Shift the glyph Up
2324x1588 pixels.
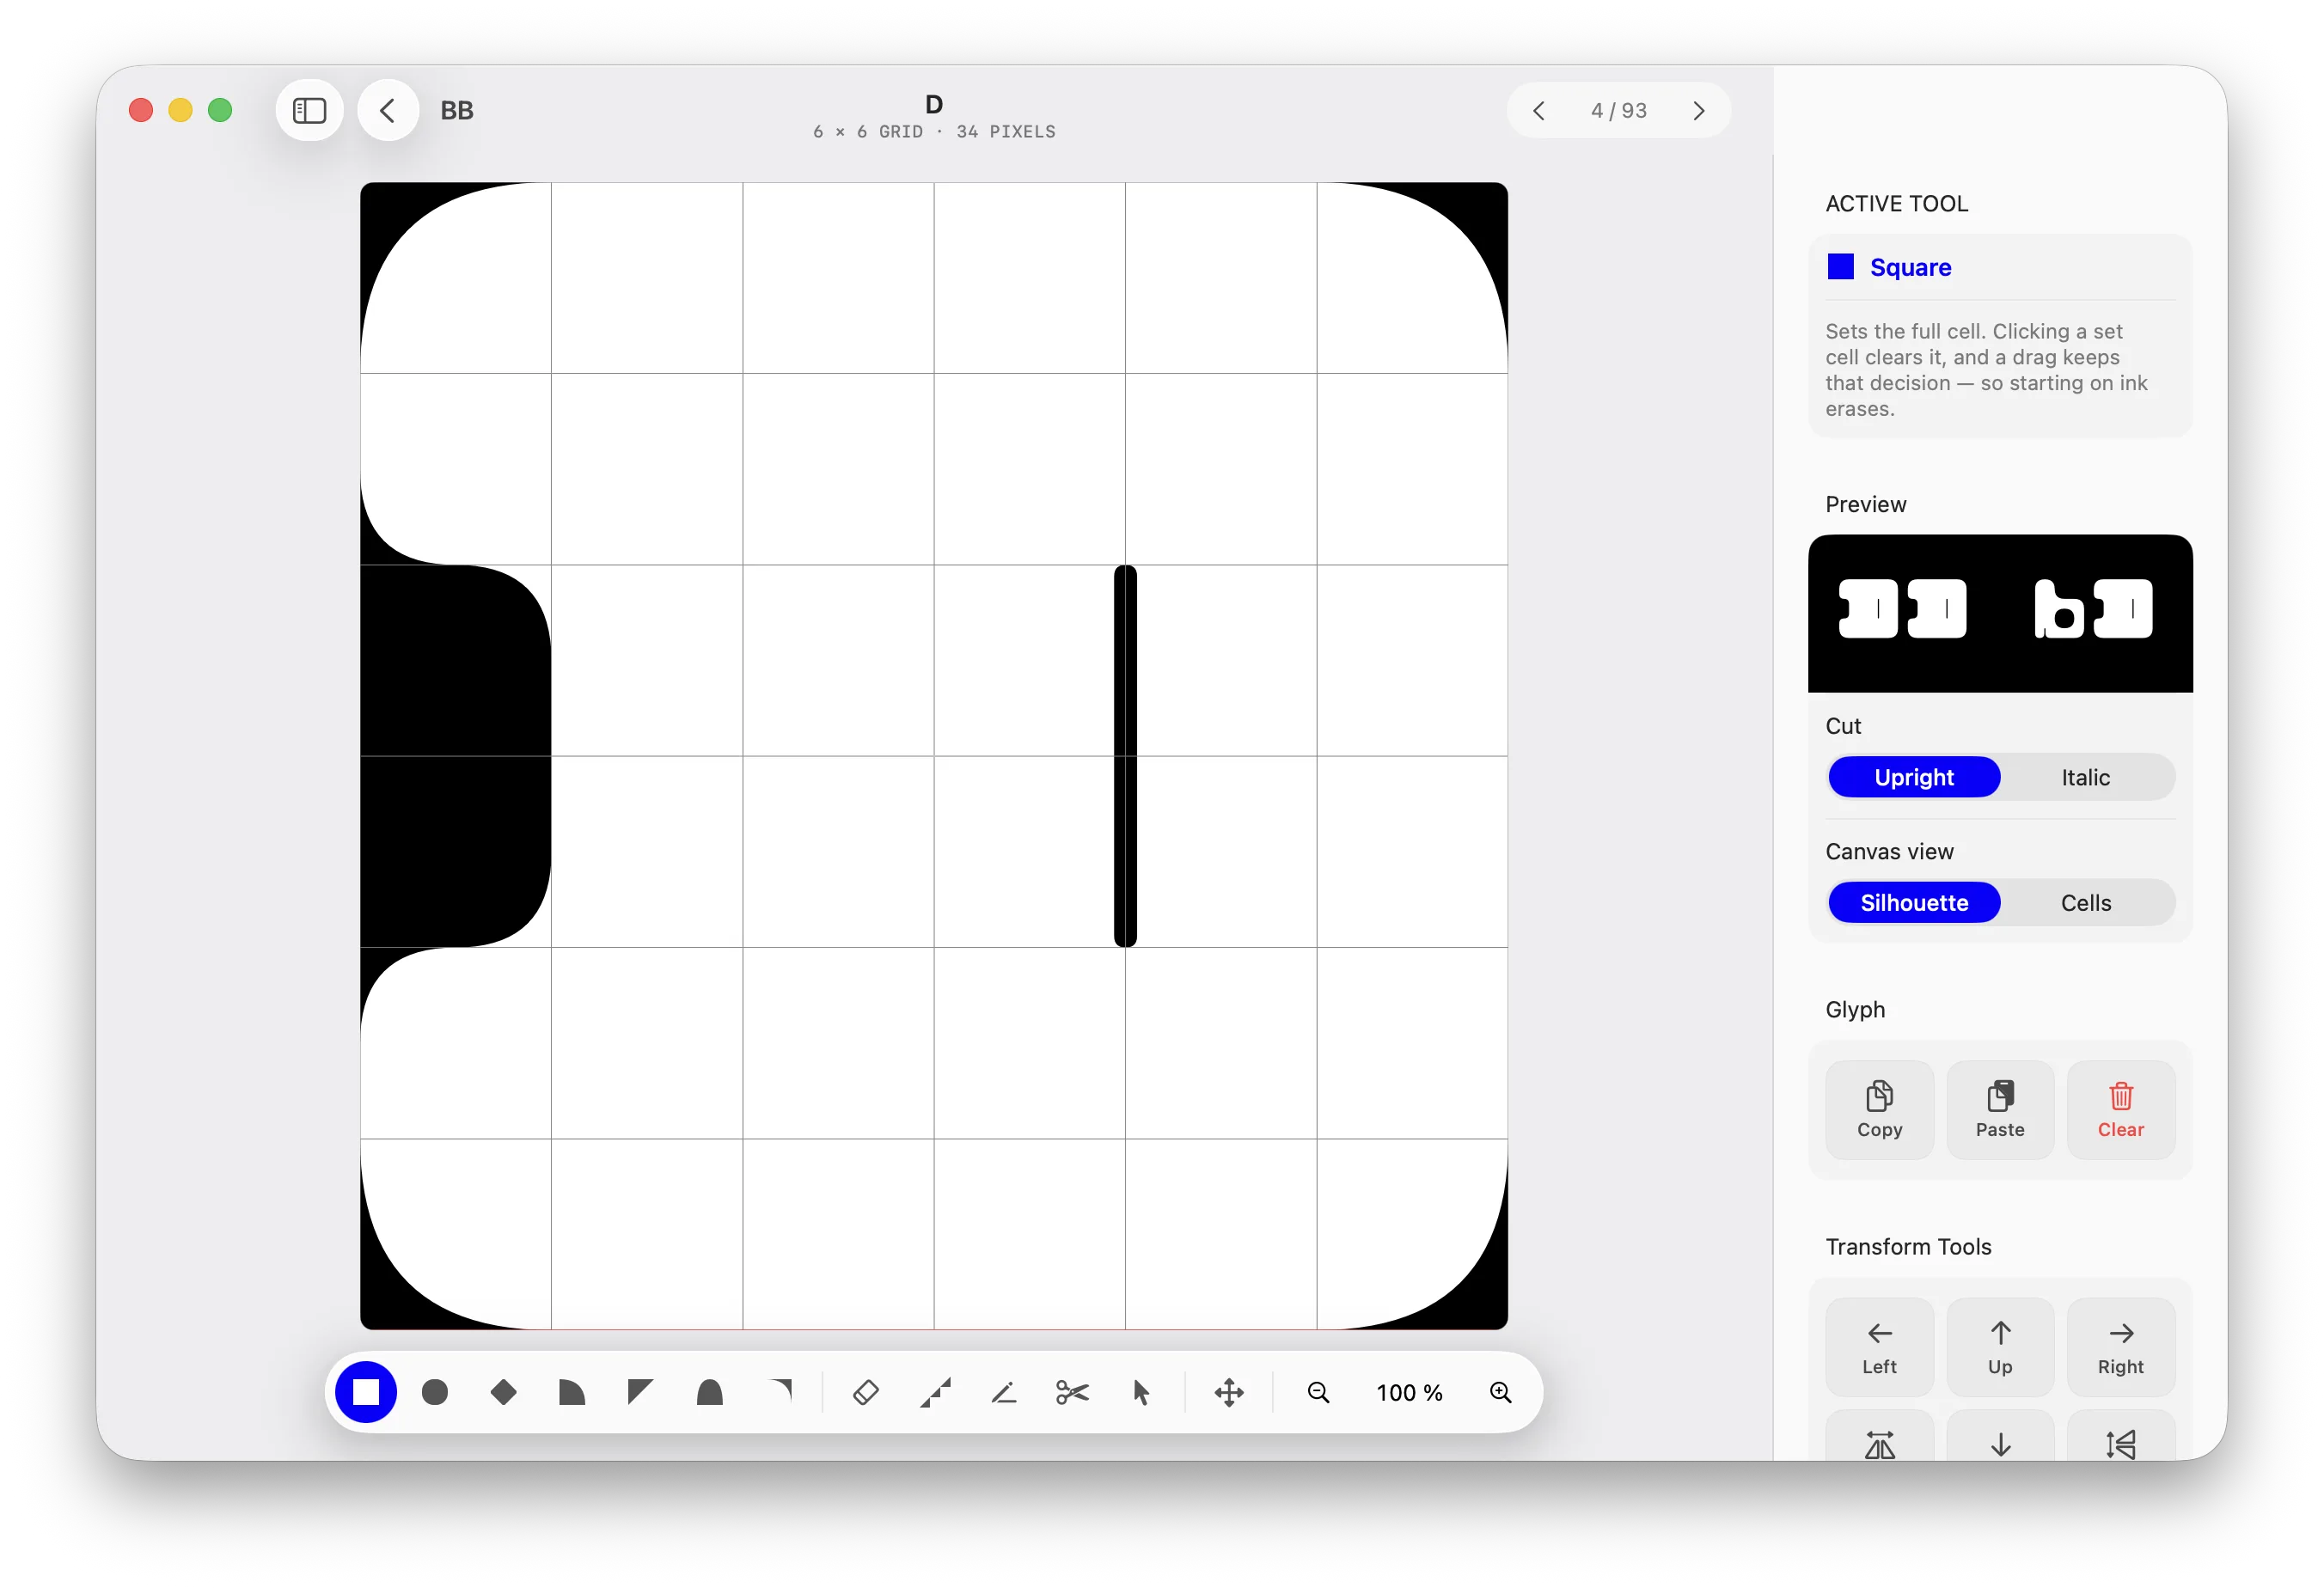pos(2000,1347)
